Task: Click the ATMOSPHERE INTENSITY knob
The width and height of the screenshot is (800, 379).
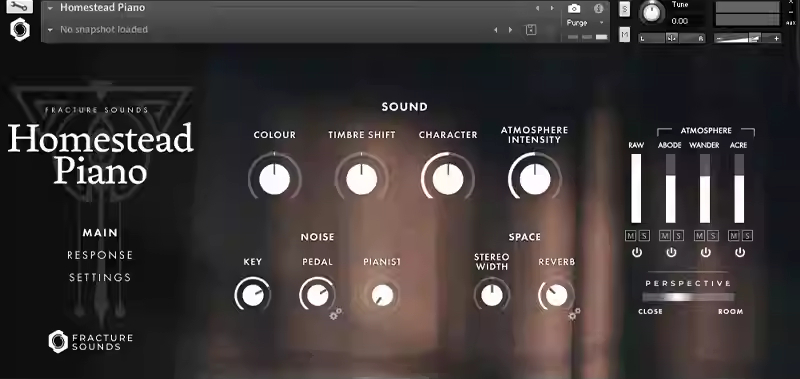Action: click(x=535, y=179)
